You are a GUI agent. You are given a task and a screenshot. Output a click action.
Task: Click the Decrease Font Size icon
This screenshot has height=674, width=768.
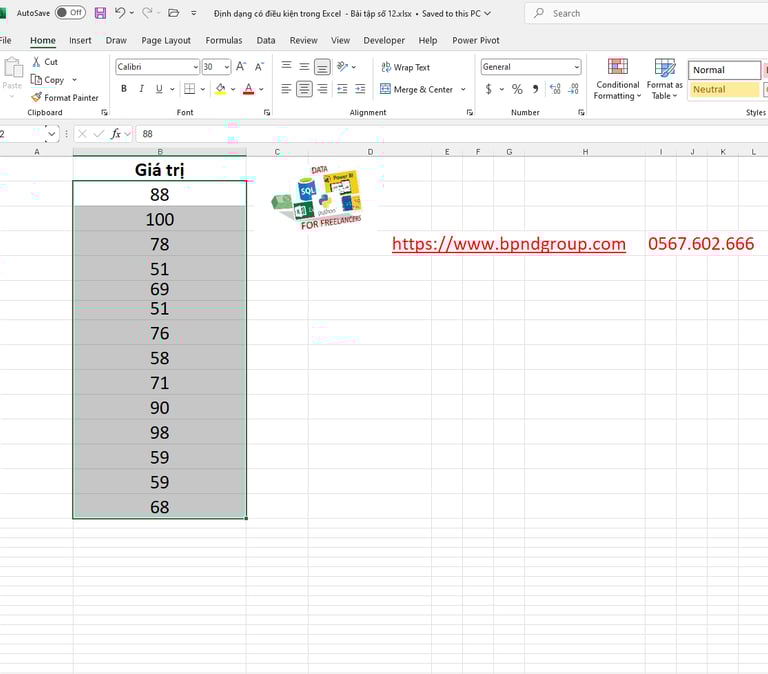tap(259, 66)
